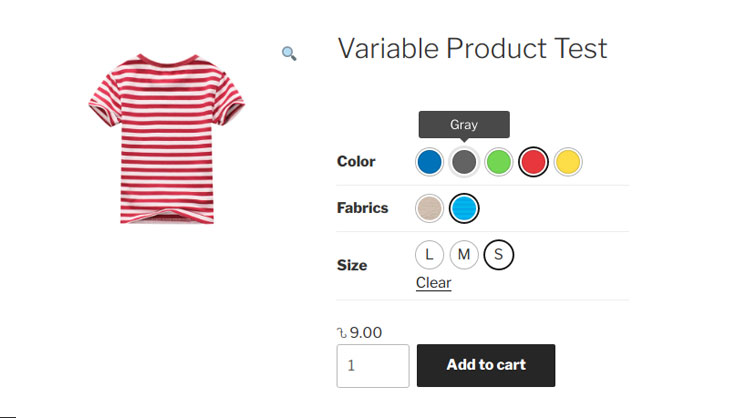Pick the green color swatch
Viewport: 750px width, 420px height.
[498, 161]
